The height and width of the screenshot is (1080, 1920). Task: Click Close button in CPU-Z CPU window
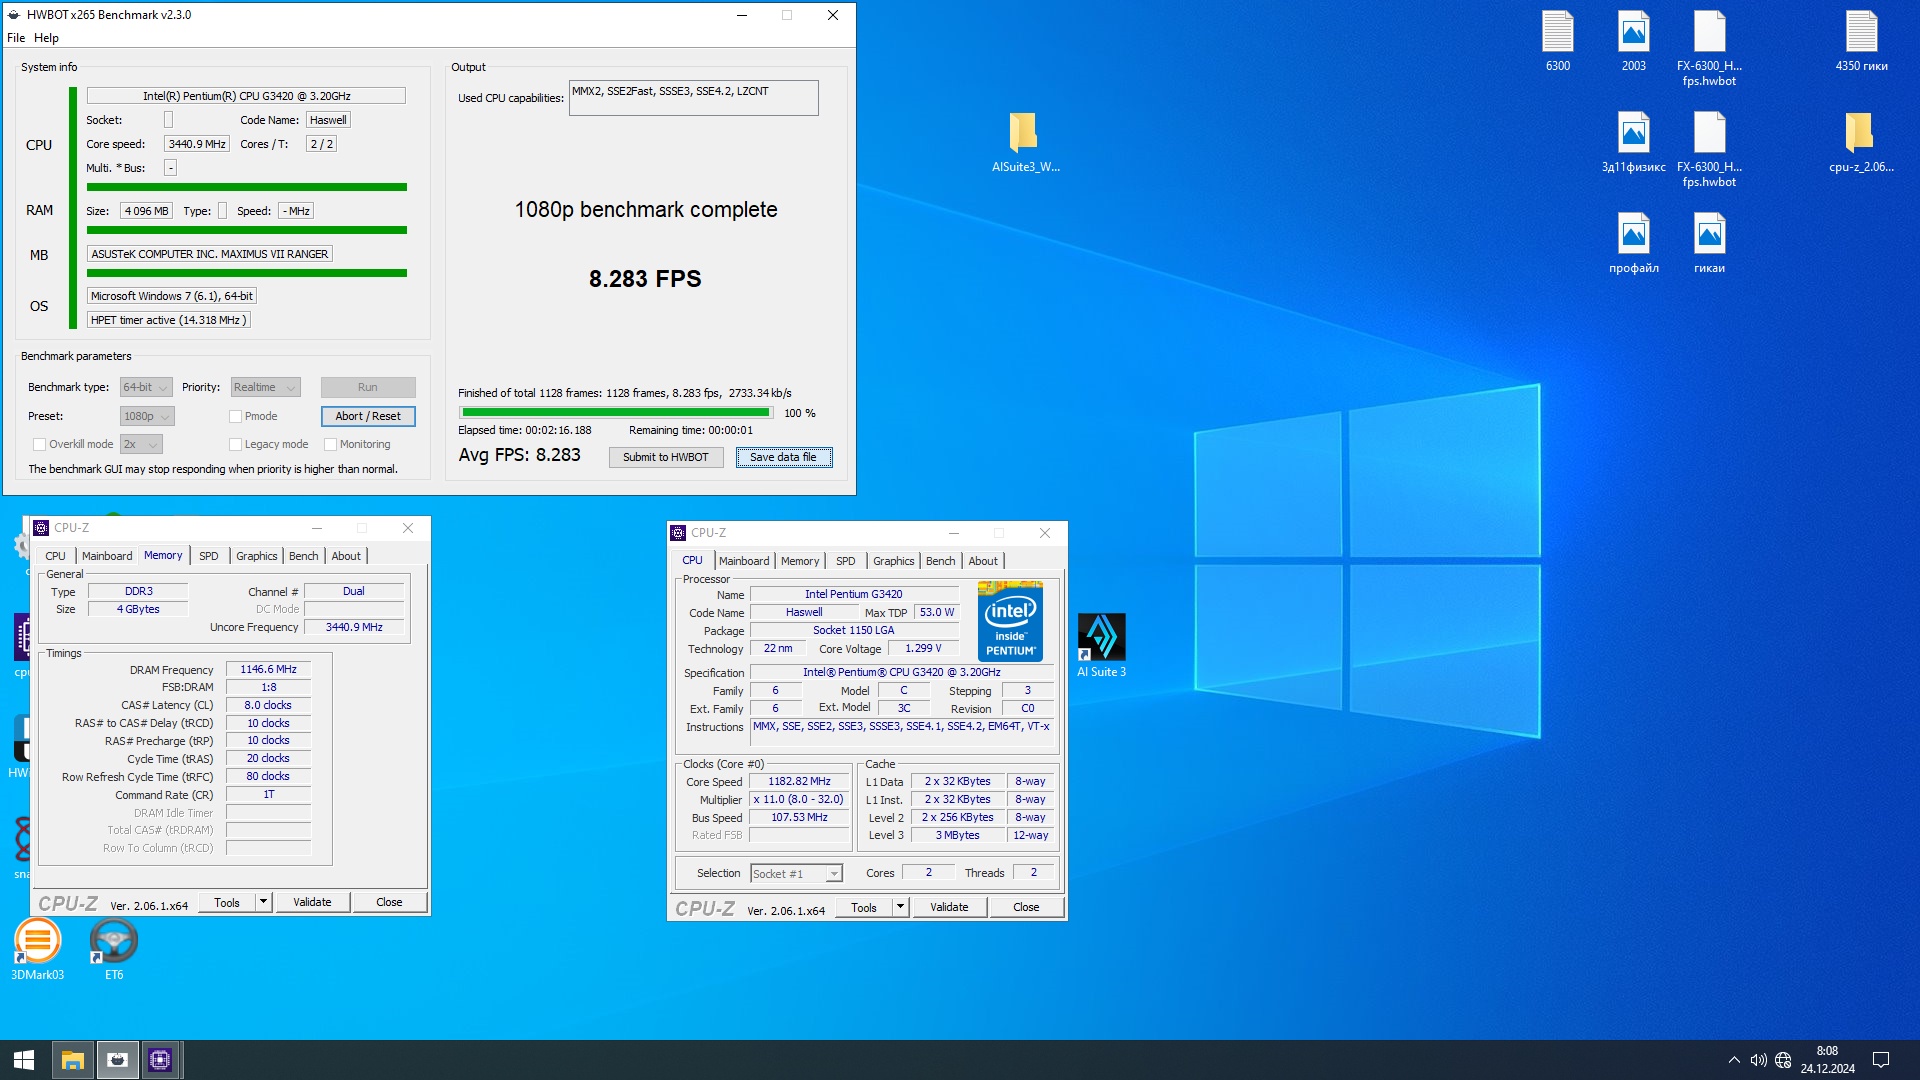[1026, 907]
